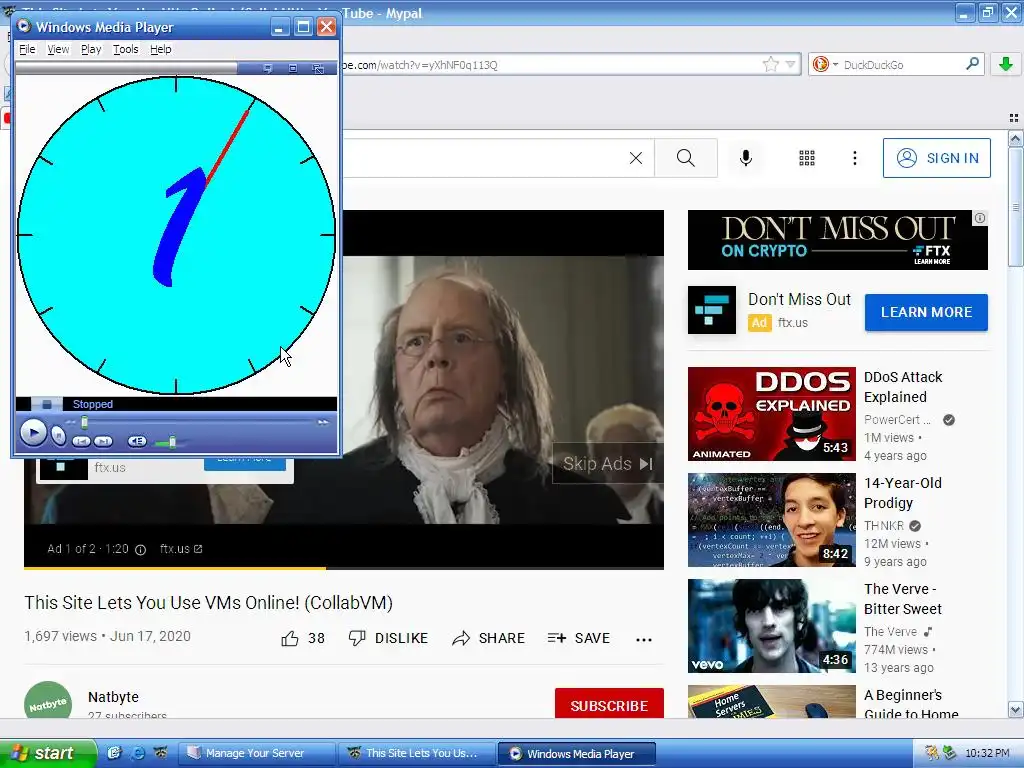Skip to next track in Media Player
The image size is (1024, 768).
103,441
